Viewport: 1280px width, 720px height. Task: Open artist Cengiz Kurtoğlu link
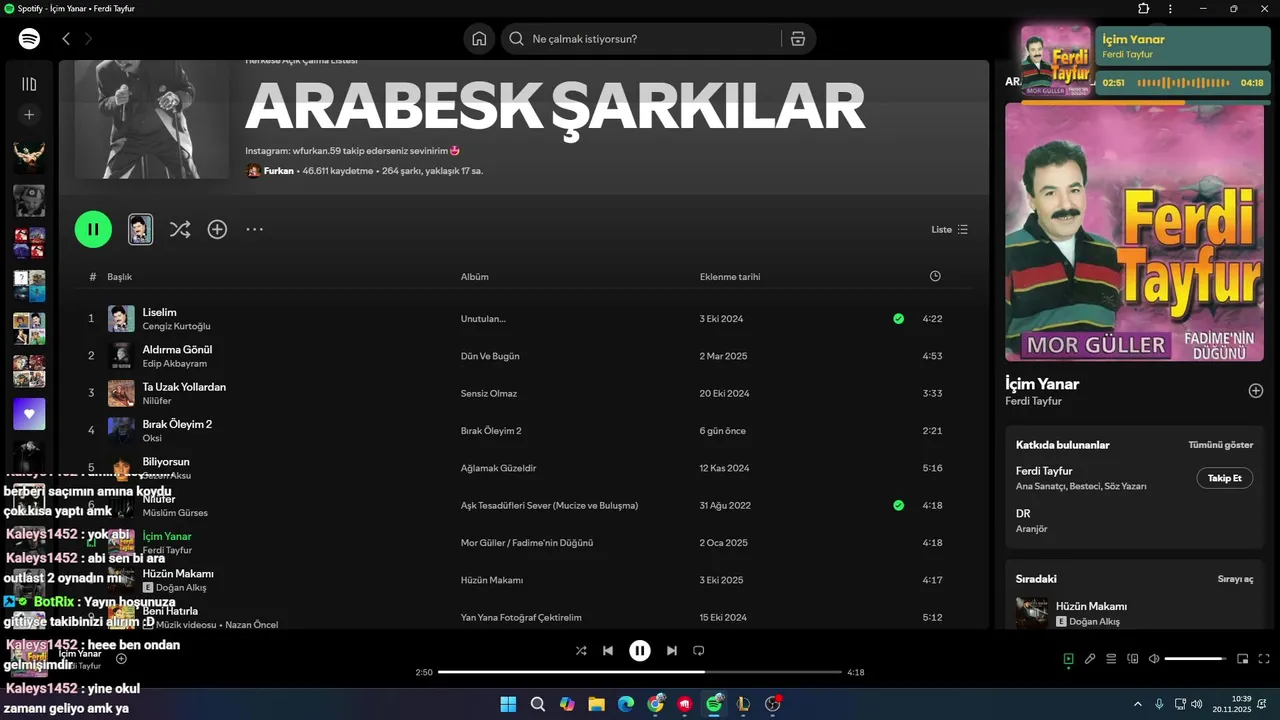176,327
